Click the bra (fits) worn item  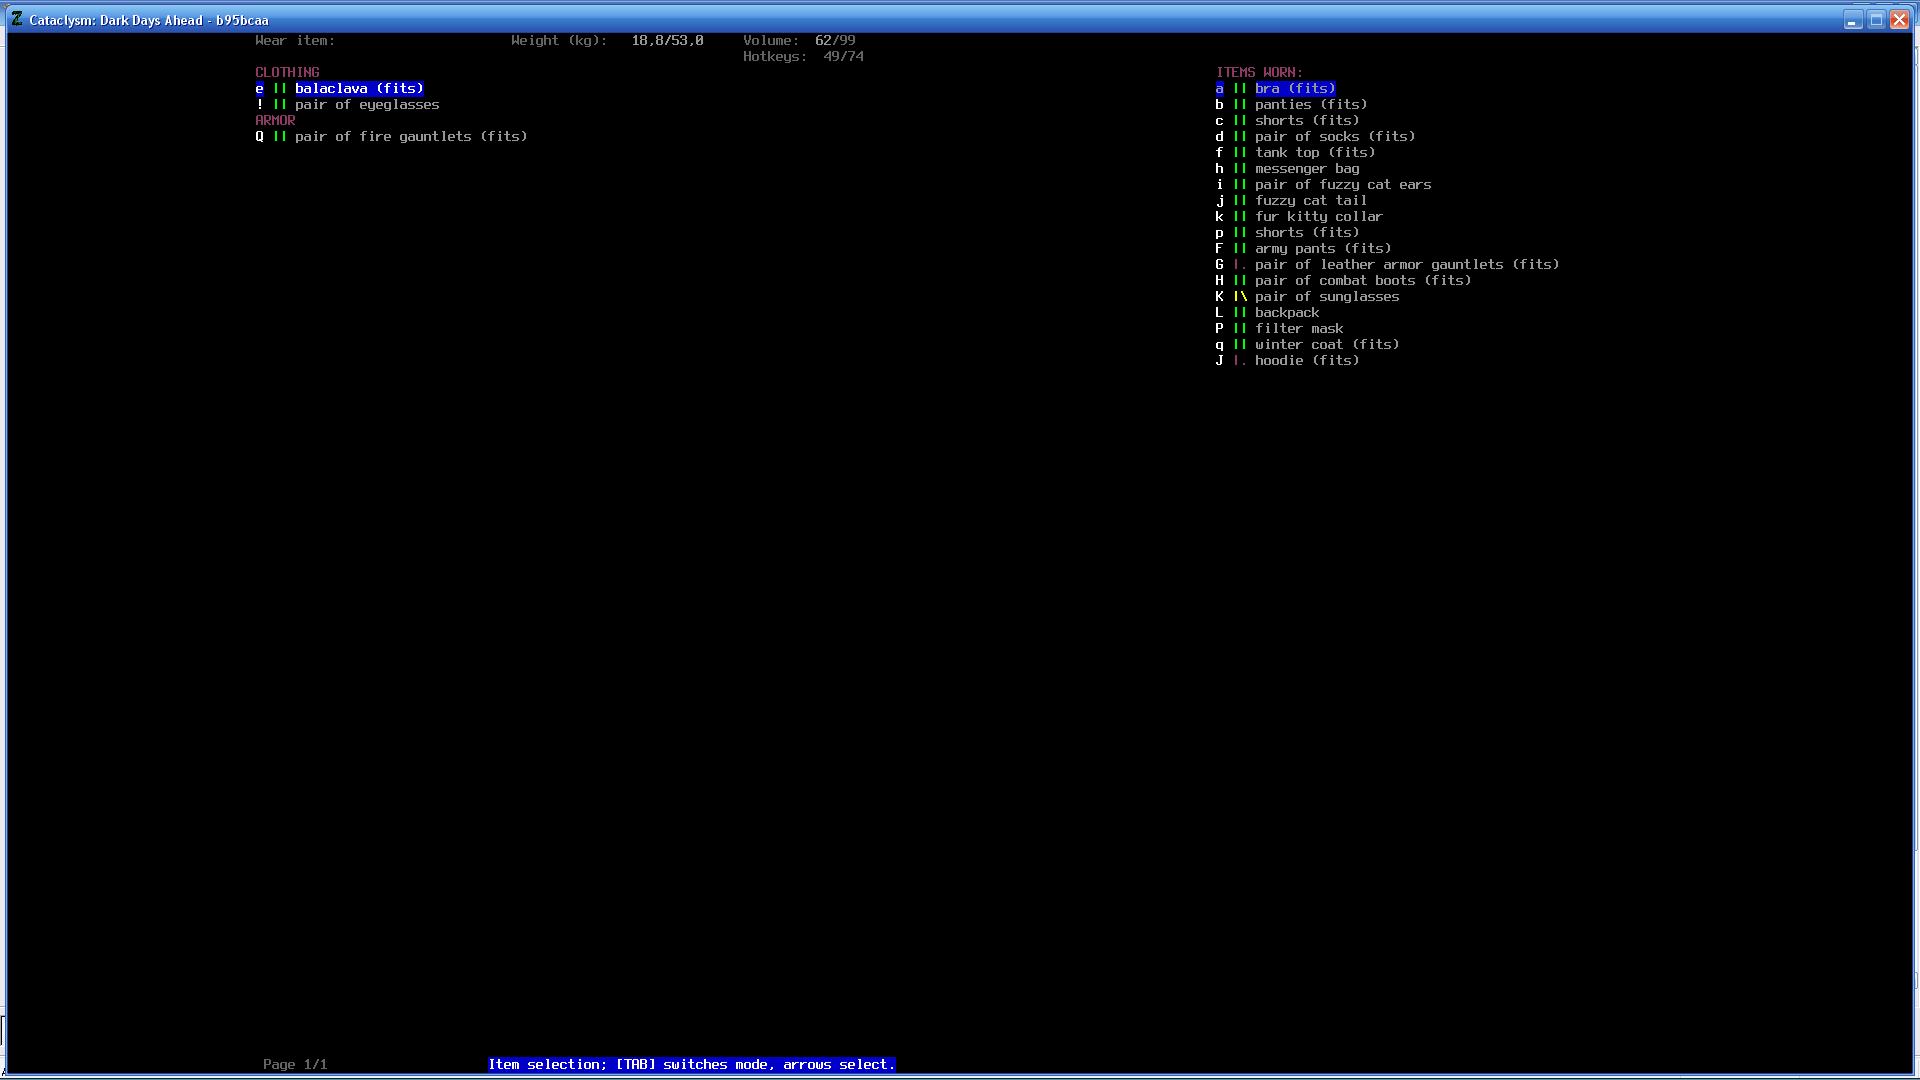click(x=1294, y=88)
